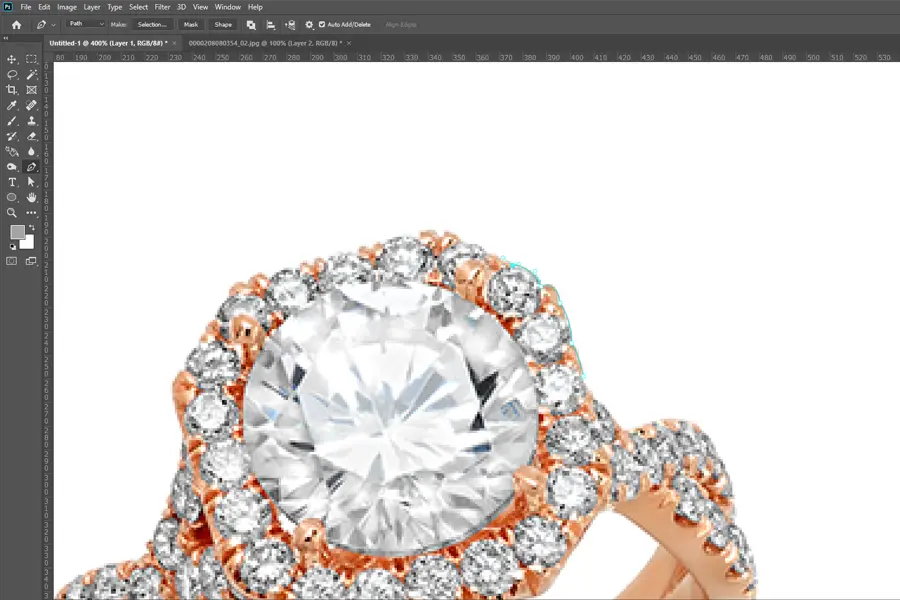Open the File menu
Image resolution: width=900 pixels, height=600 pixels.
coord(26,7)
